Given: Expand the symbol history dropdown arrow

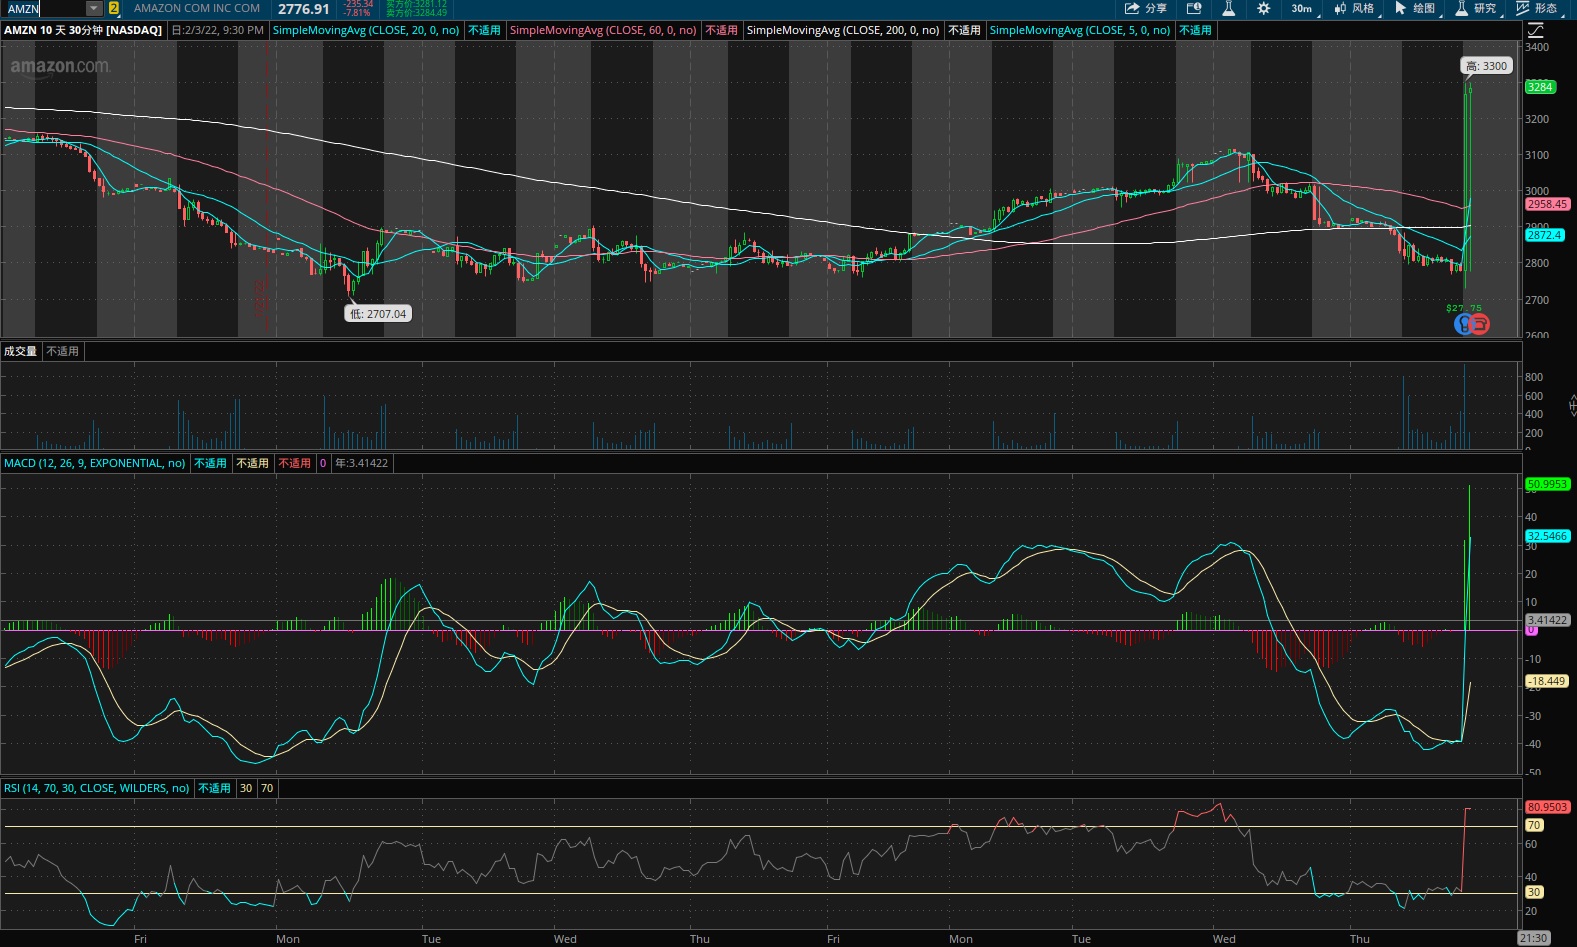Looking at the screenshot, I should (94, 8).
